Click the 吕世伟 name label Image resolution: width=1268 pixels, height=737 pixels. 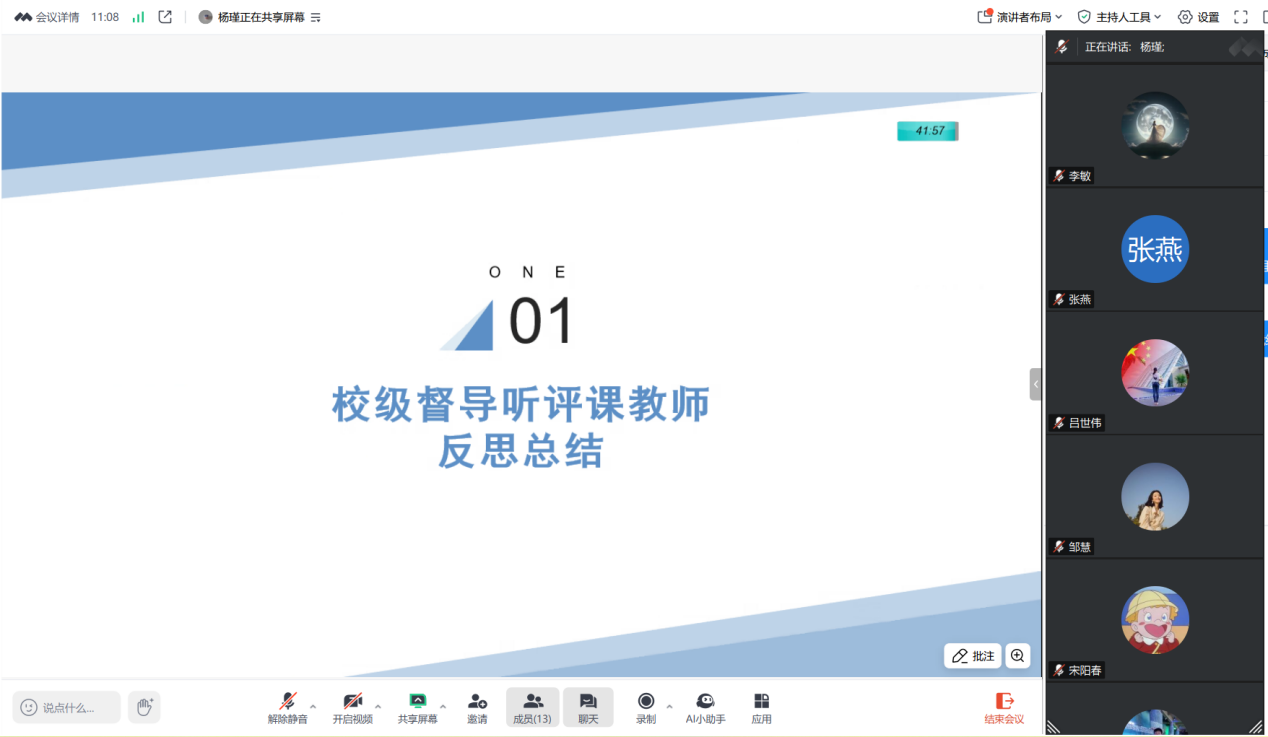(1085, 423)
